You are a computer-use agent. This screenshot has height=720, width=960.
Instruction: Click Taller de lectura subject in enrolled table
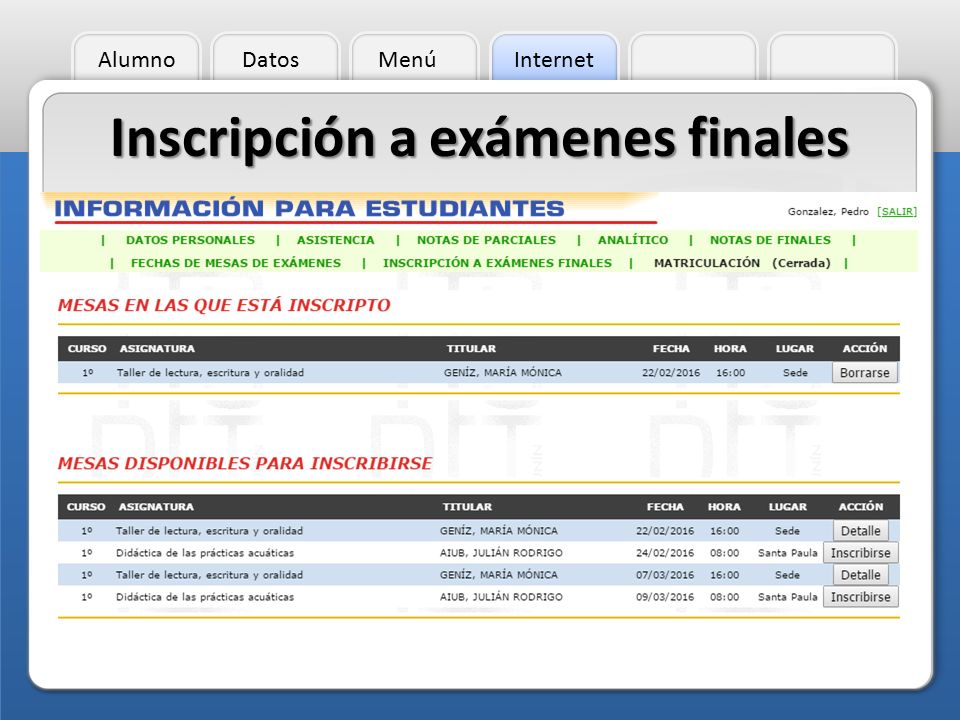[x=210, y=372]
